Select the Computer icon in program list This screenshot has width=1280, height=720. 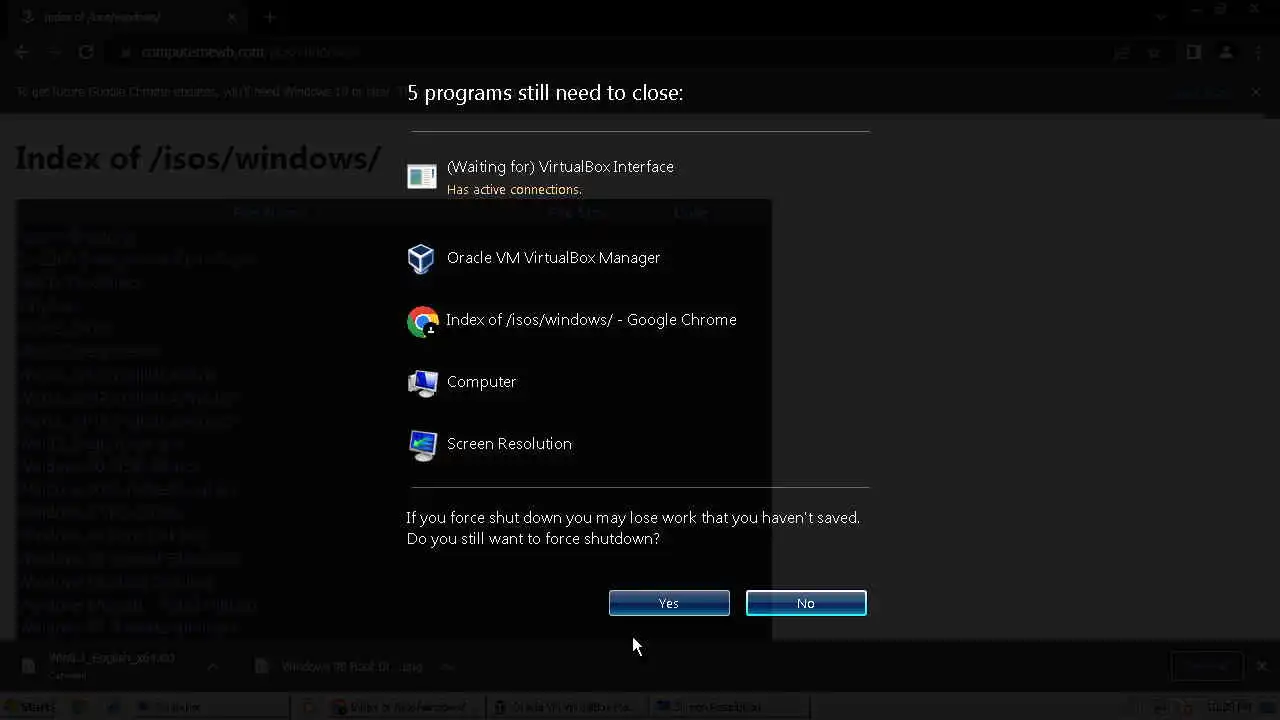[422, 383]
